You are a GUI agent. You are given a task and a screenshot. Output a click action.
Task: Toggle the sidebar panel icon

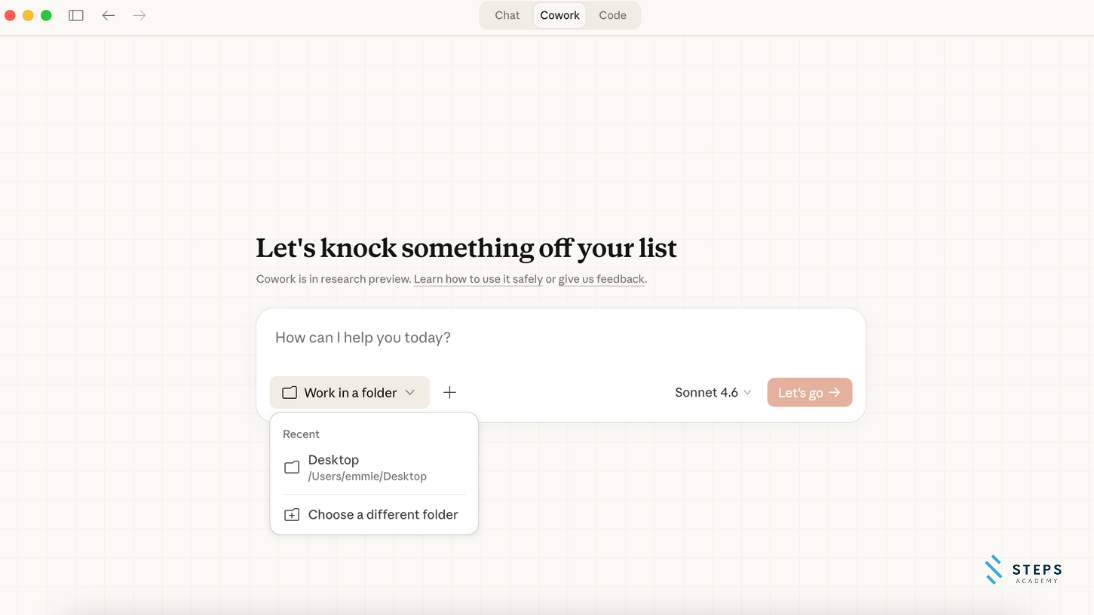point(76,16)
